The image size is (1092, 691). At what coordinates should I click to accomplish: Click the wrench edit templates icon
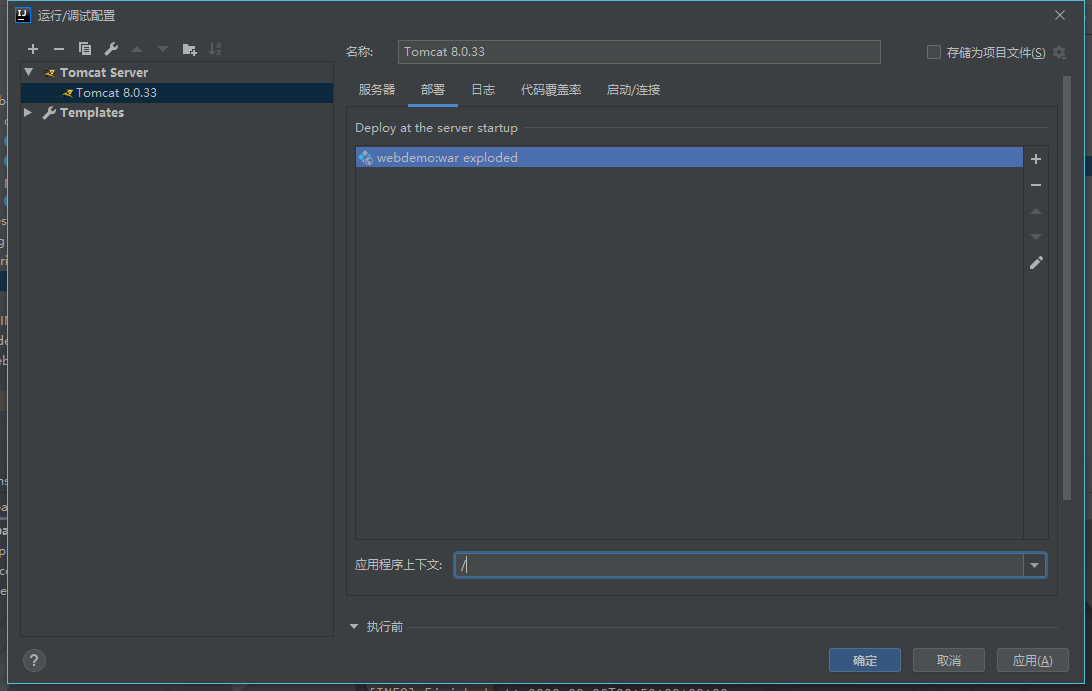click(x=111, y=49)
